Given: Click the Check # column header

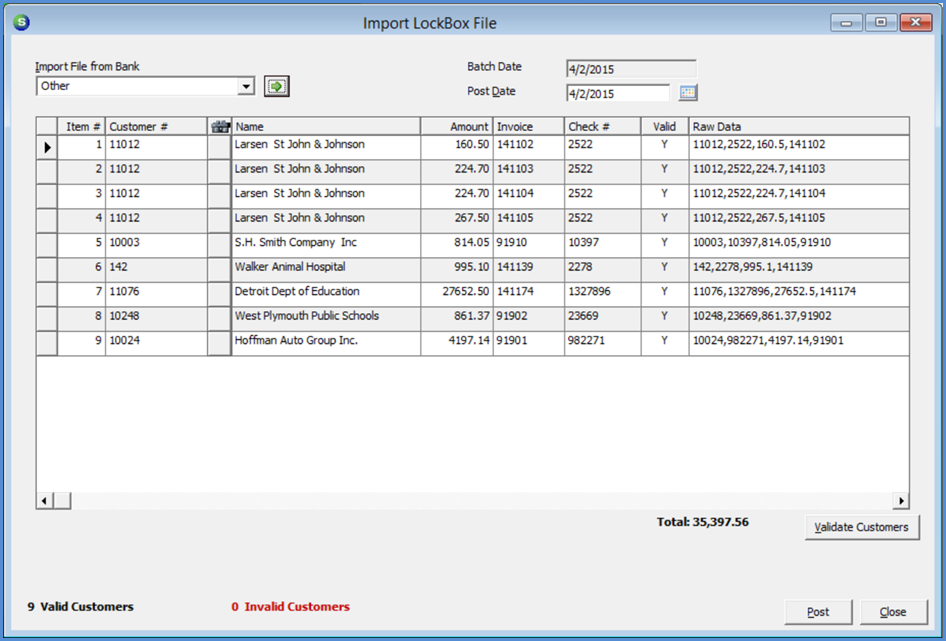Looking at the screenshot, I should tap(602, 127).
